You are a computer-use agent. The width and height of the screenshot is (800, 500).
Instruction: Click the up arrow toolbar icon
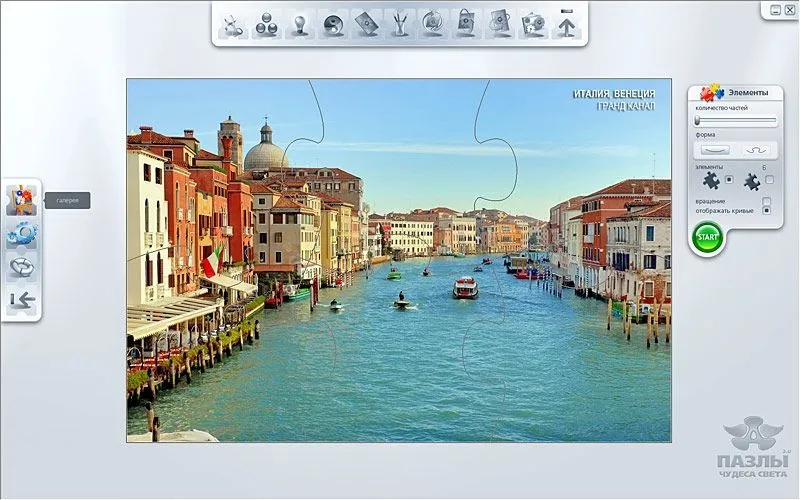[566, 24]
